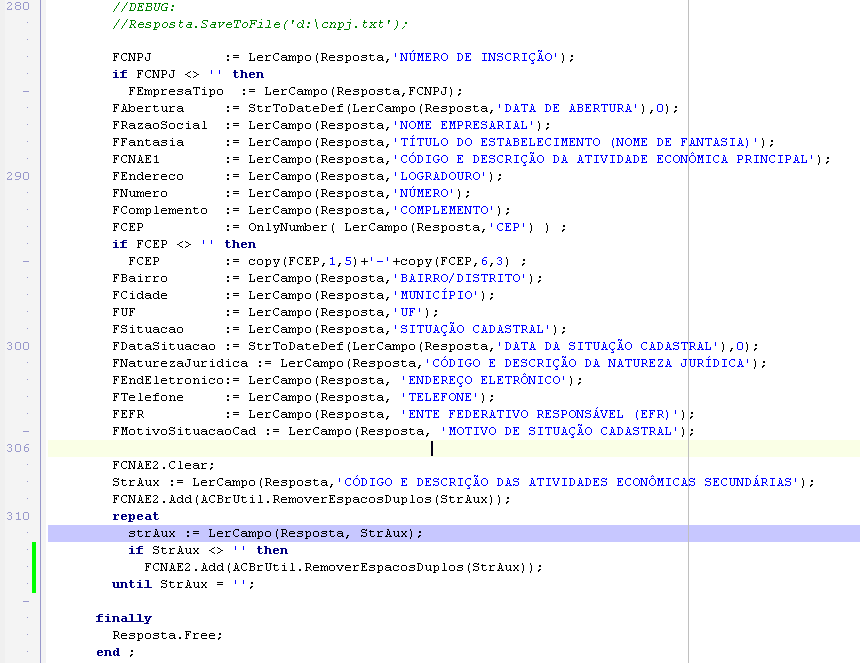Click the 'if StrAux <>' condition line
Viewport: 861px width, 663px height.
coord(208,550)
